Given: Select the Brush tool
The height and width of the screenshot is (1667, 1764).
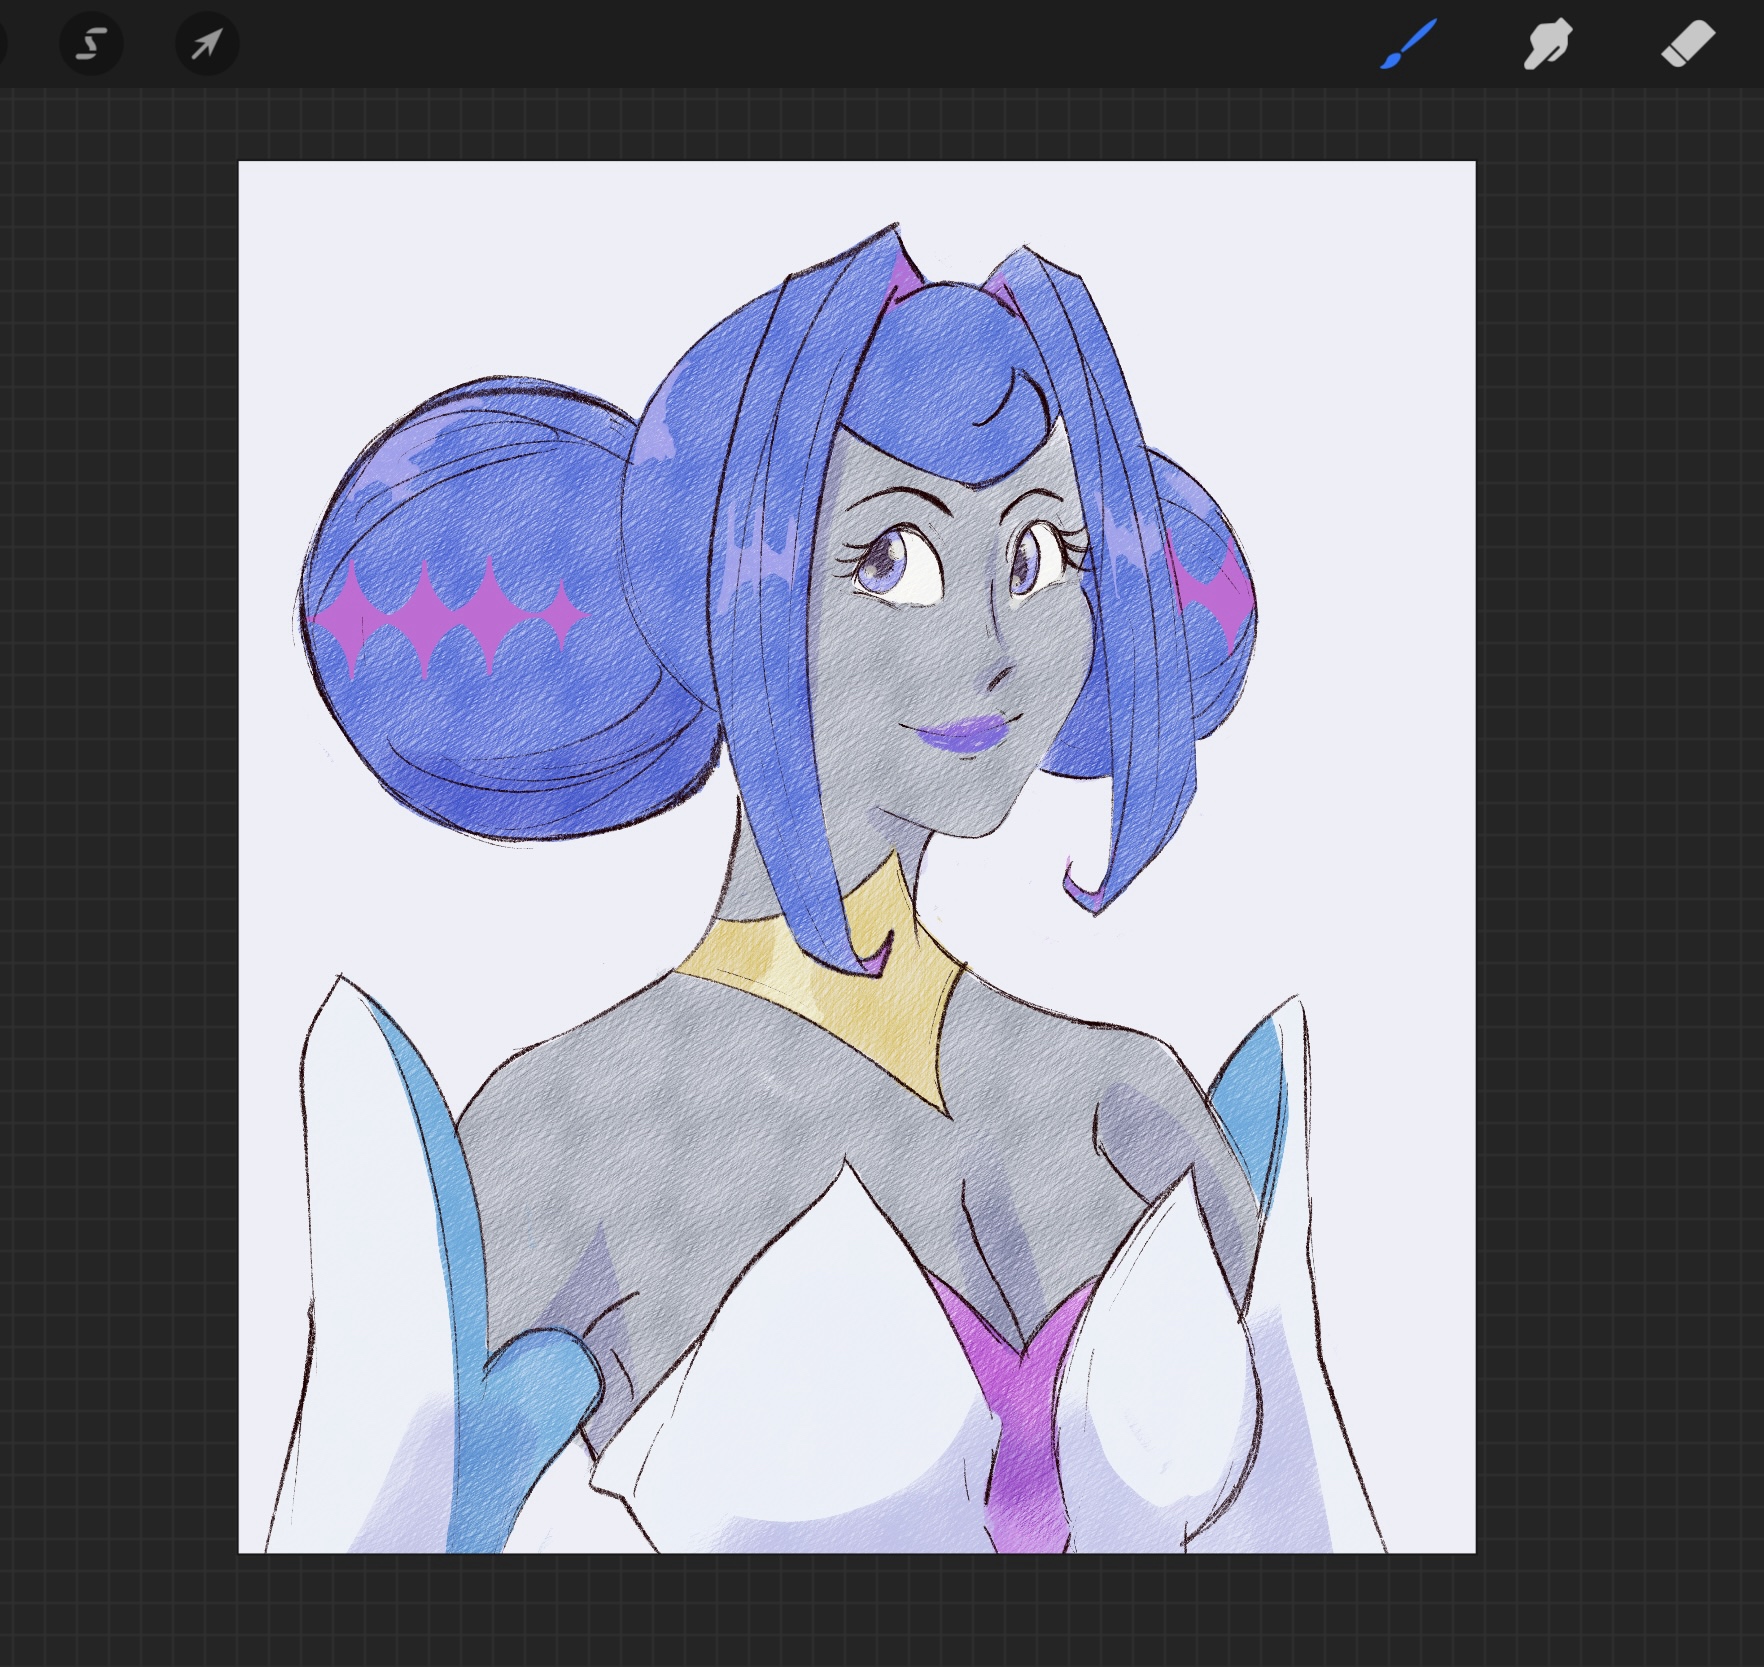Looking at the screenshot, I should point(1408,45).
